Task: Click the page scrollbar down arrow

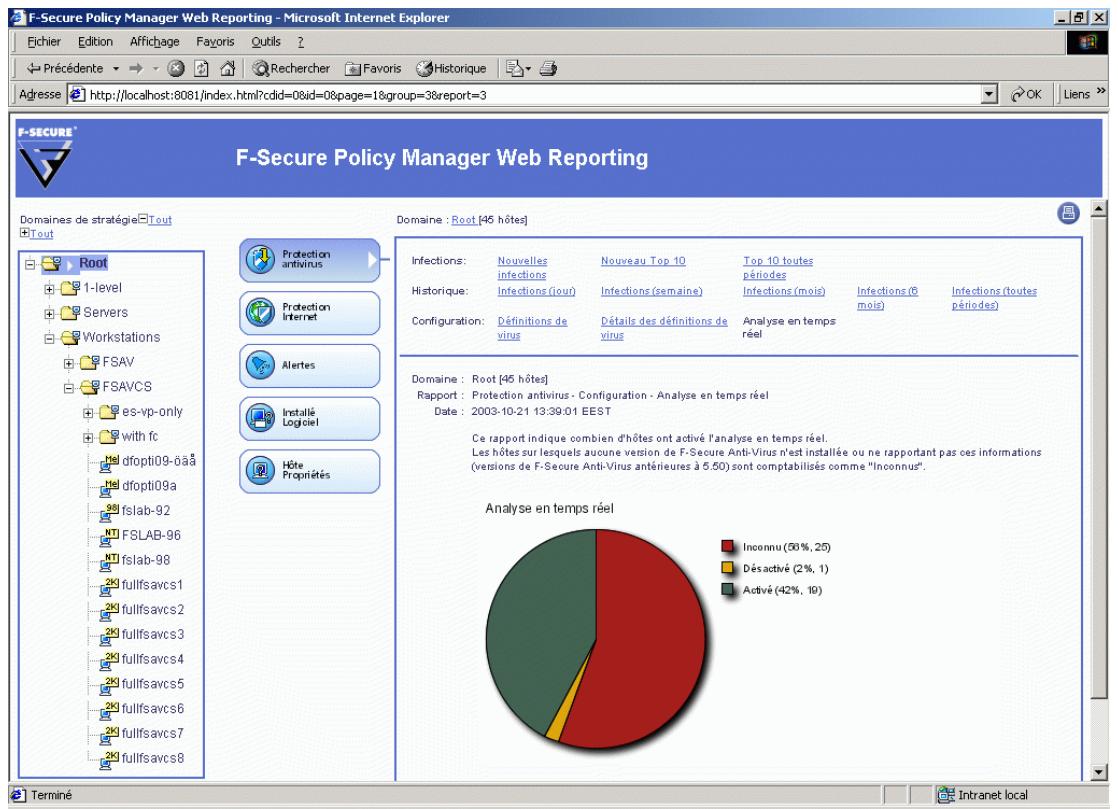Action: [1099, 772]
